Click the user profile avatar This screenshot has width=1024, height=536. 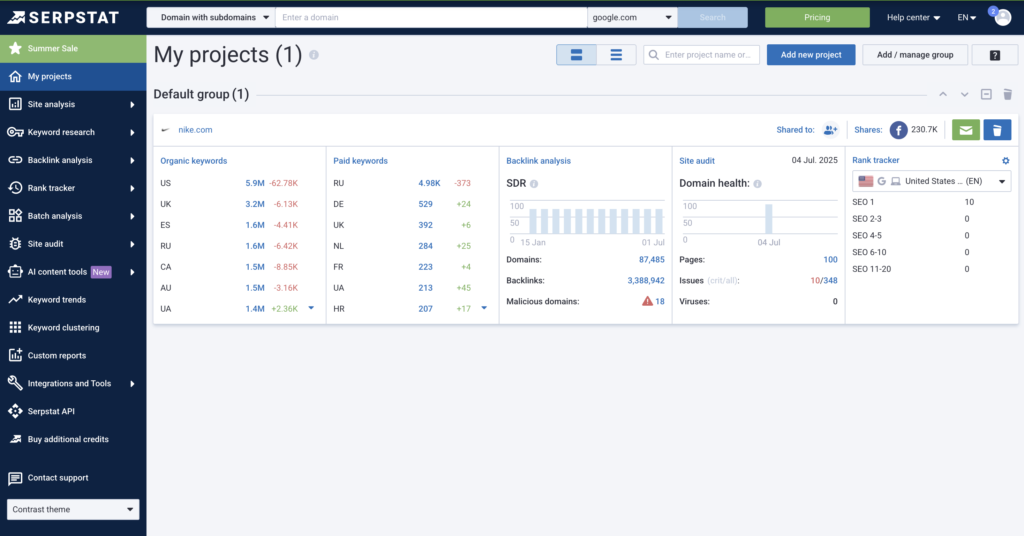[1002, 17]
